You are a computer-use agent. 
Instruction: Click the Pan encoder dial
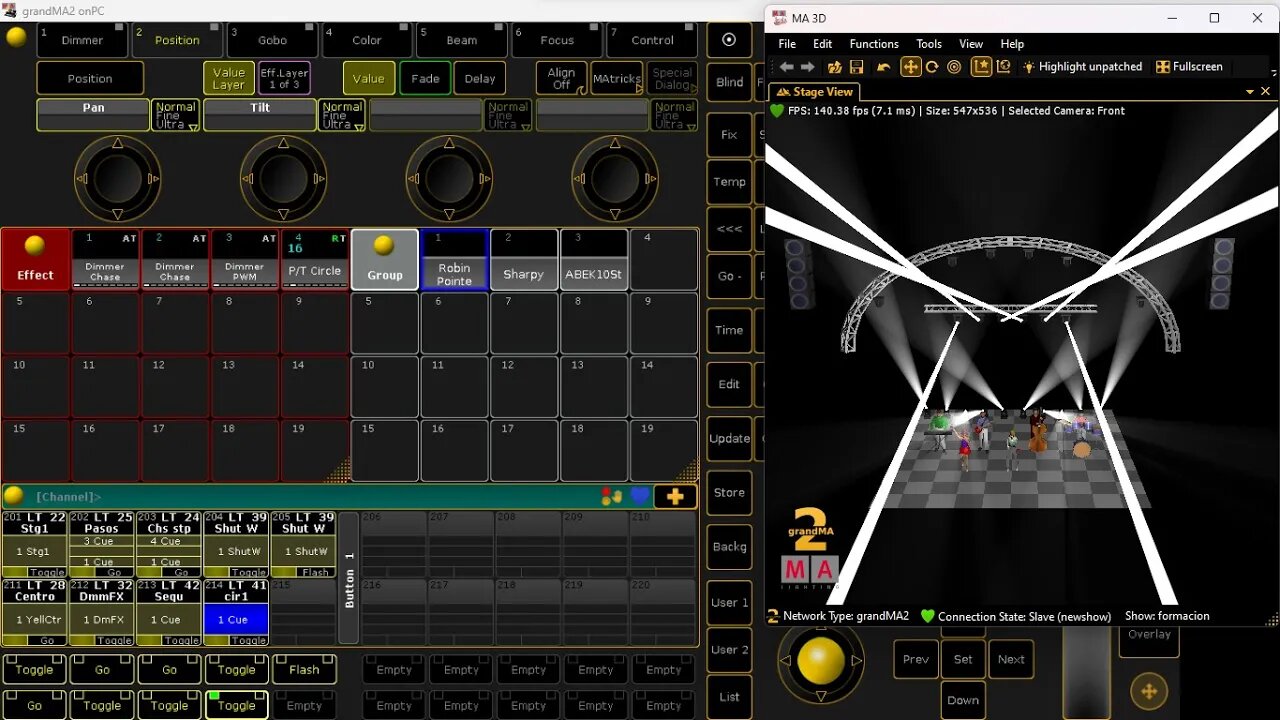pyautogui.click(x=117, y=179)
